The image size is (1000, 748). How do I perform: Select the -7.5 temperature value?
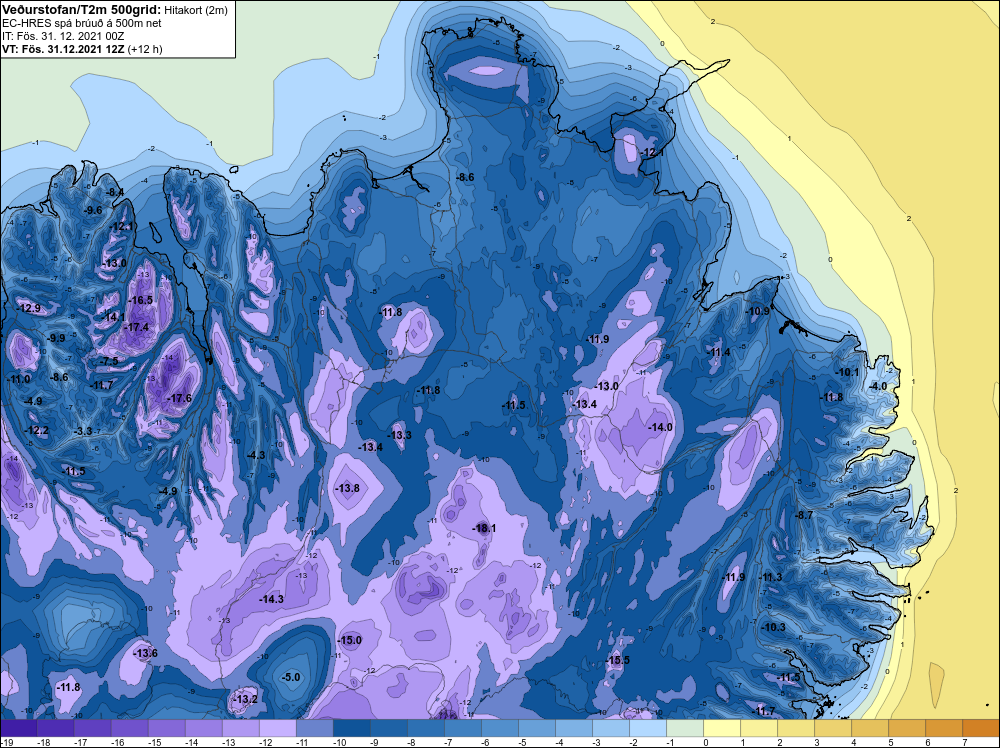[110, 362]
